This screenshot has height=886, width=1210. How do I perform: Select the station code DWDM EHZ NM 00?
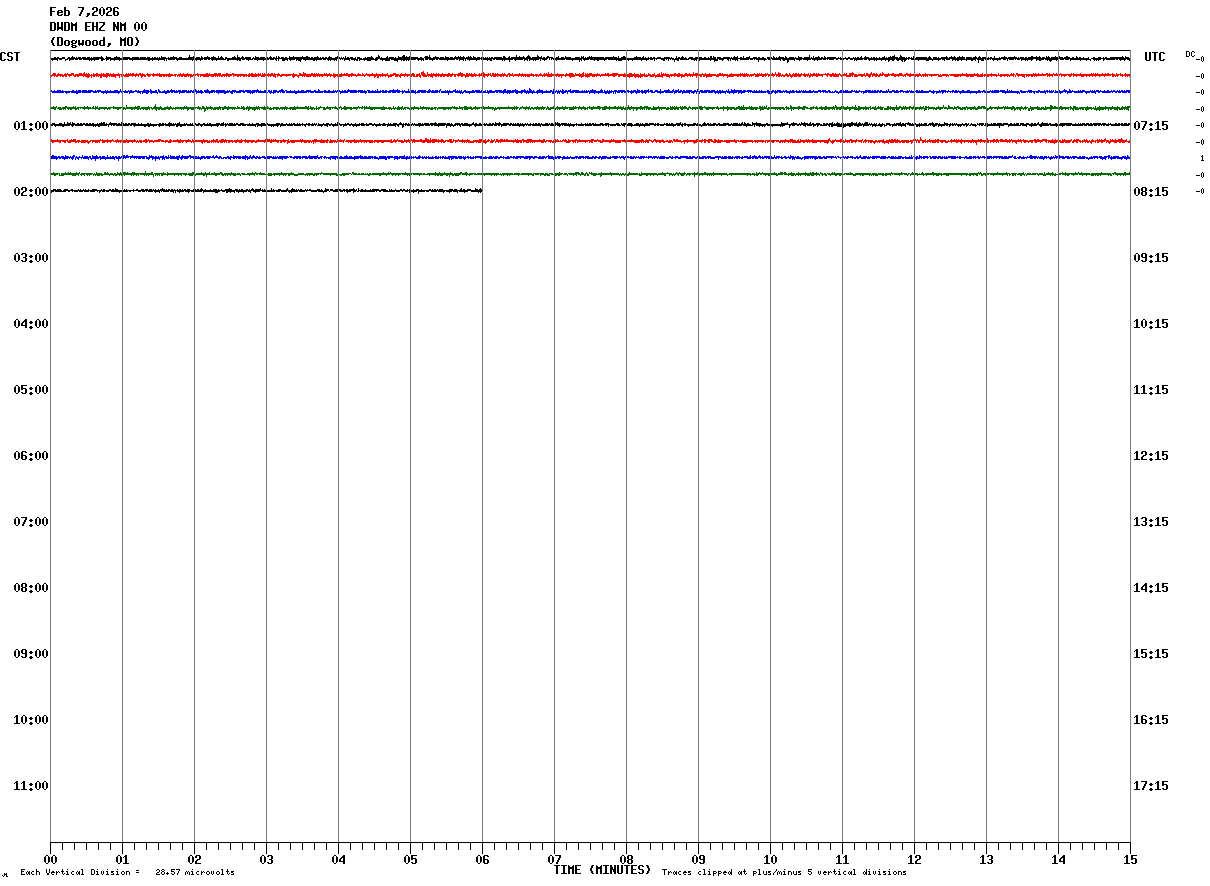click(x=98, y=27)
